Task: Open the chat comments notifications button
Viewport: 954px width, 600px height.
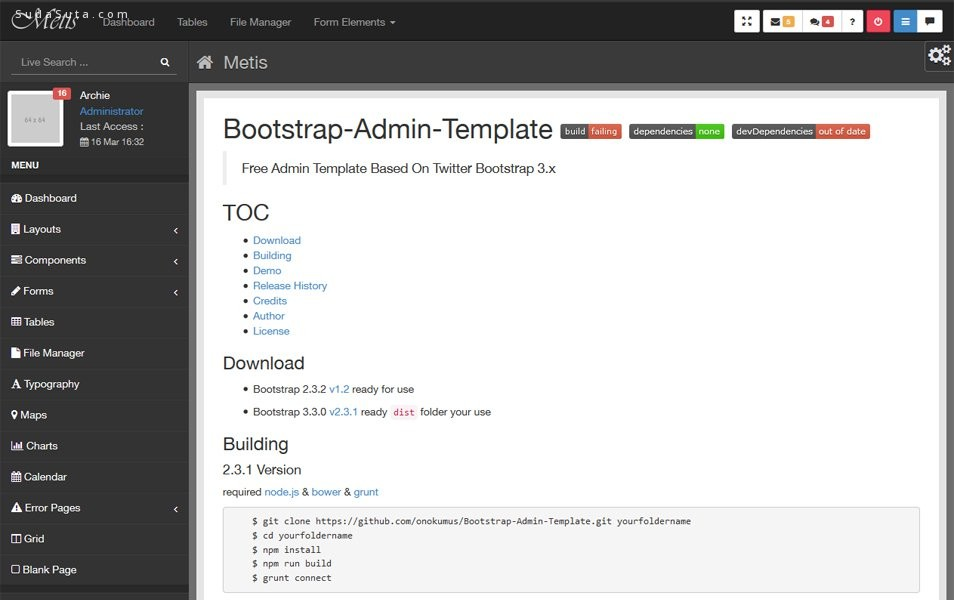Action: (821, 22)
